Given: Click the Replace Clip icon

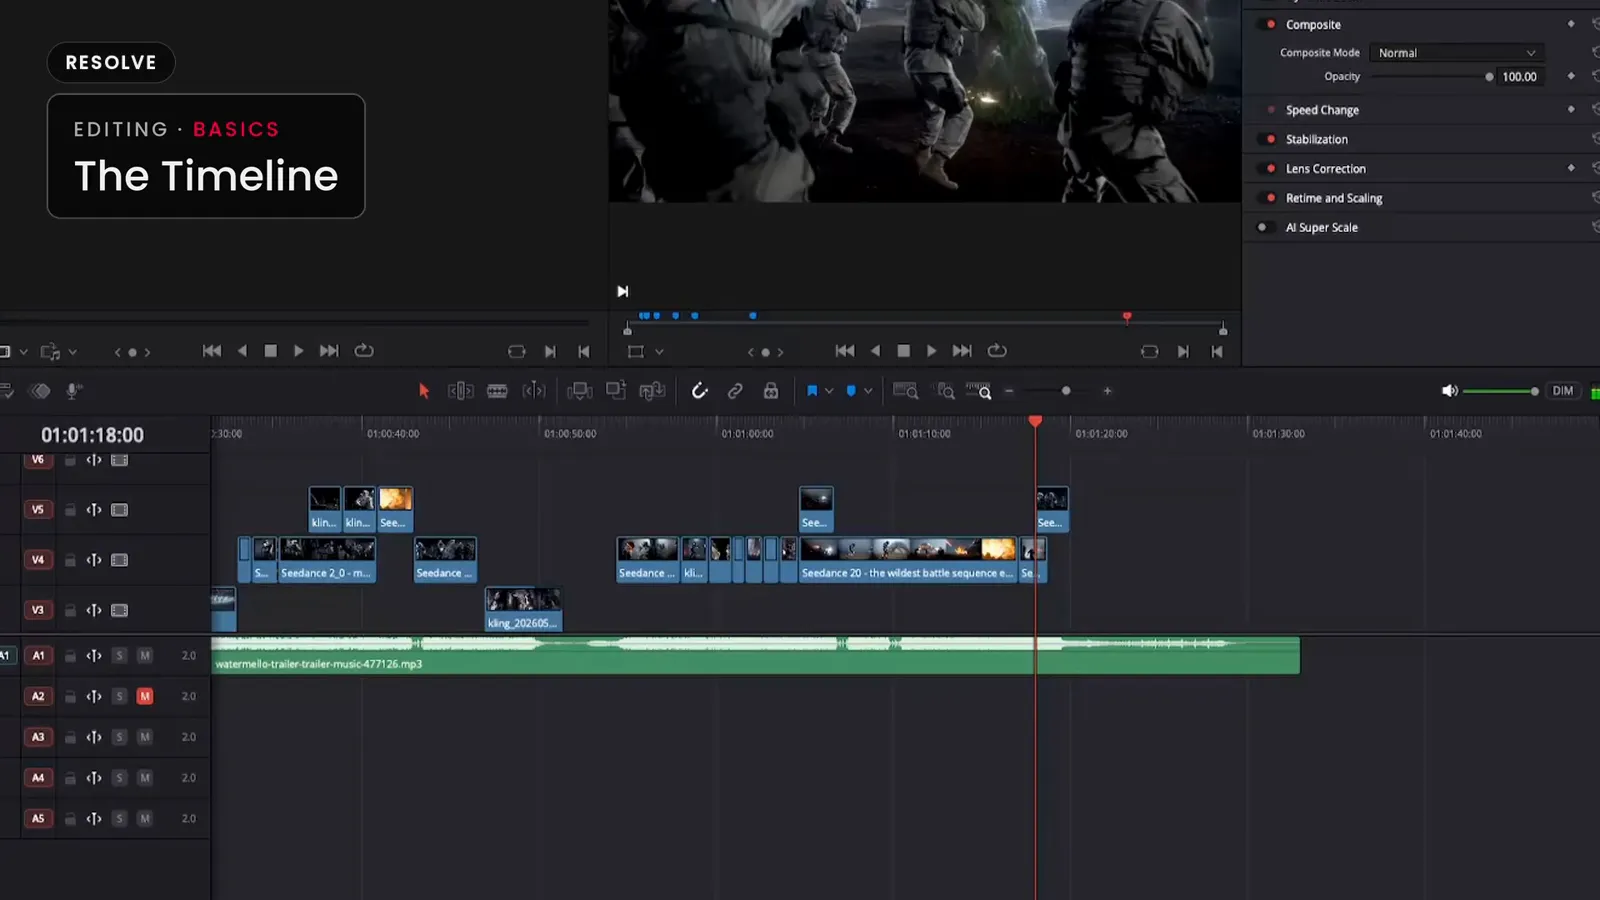Looking at the screenshot, I should [652, 391].
